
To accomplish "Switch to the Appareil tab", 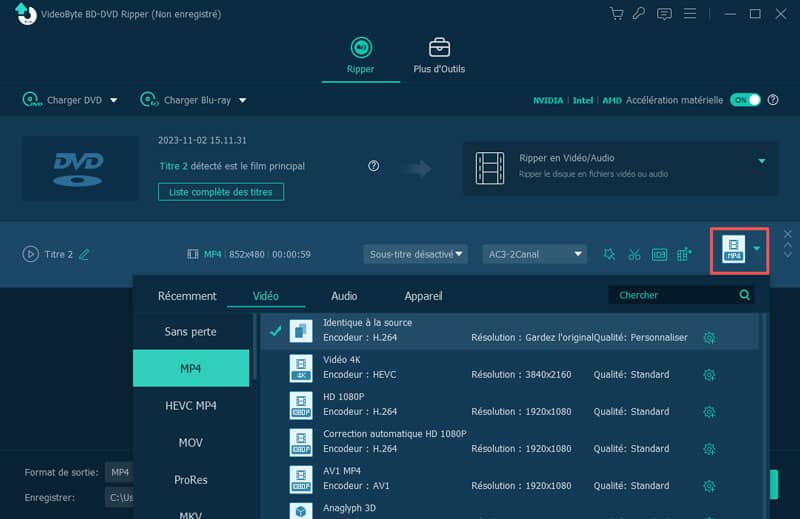I will 423,296.
